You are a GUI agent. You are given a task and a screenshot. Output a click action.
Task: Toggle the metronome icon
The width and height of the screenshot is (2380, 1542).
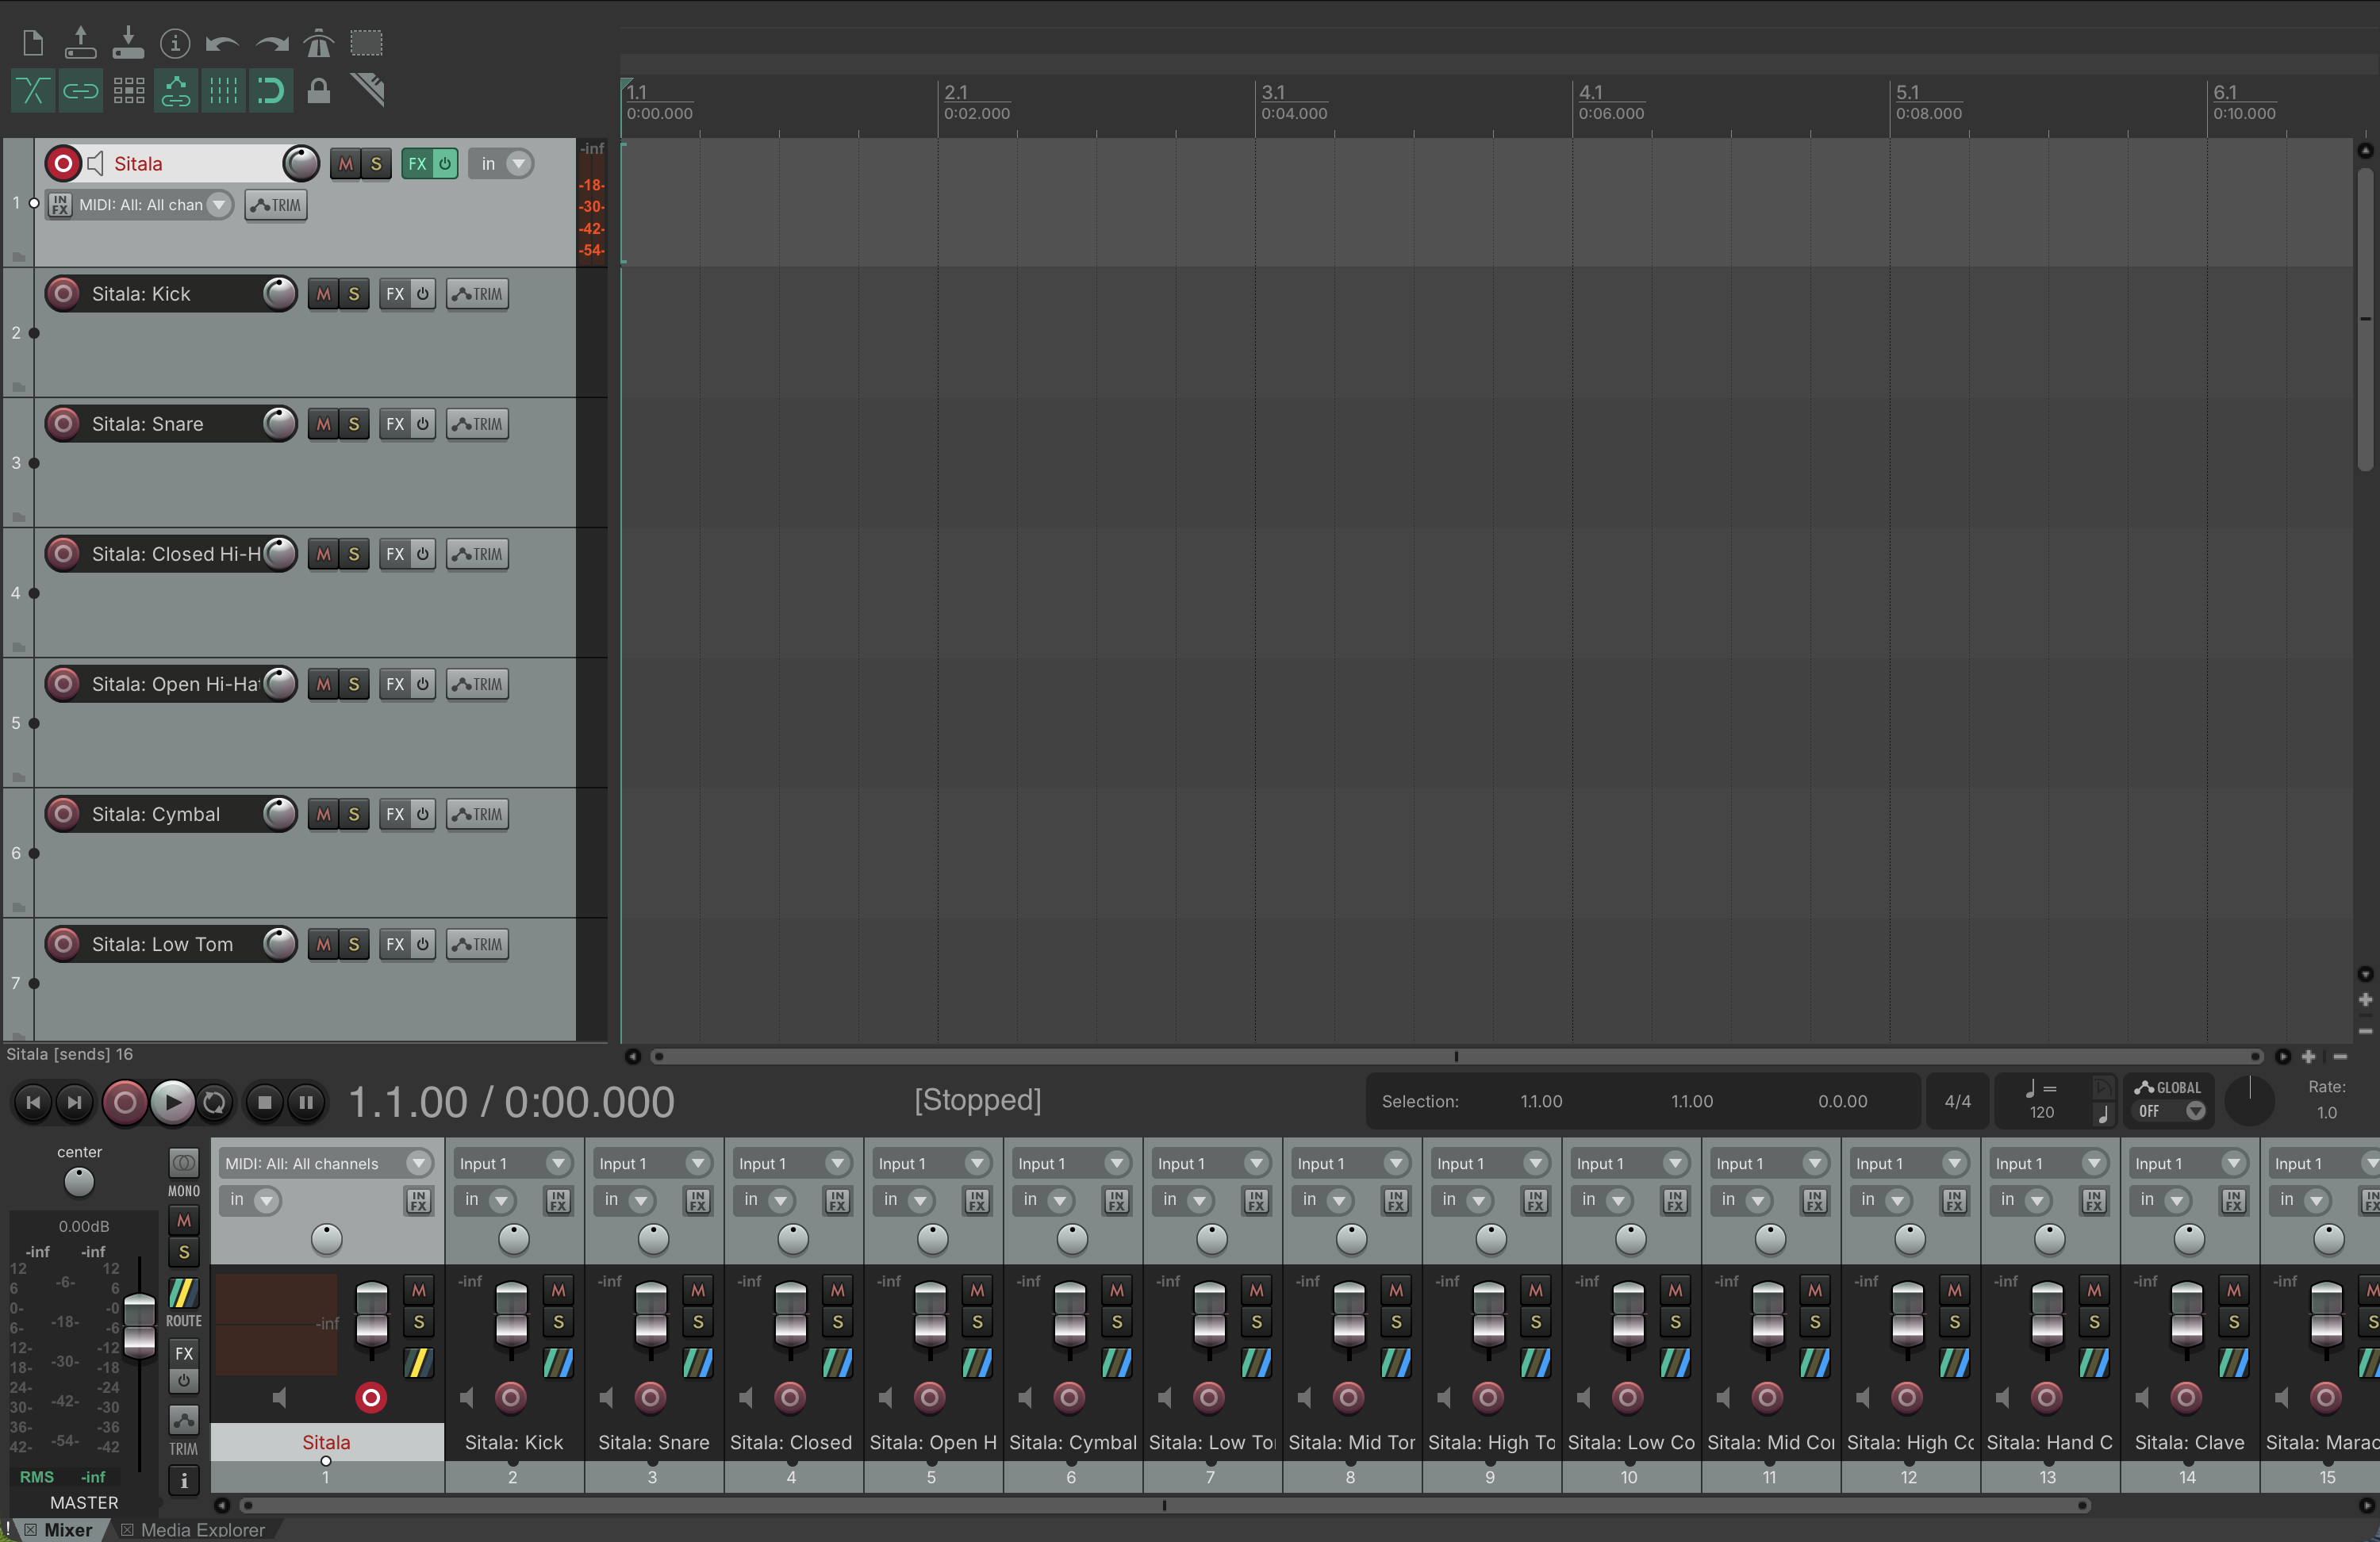pyautogui.click(x=319, y=43)
